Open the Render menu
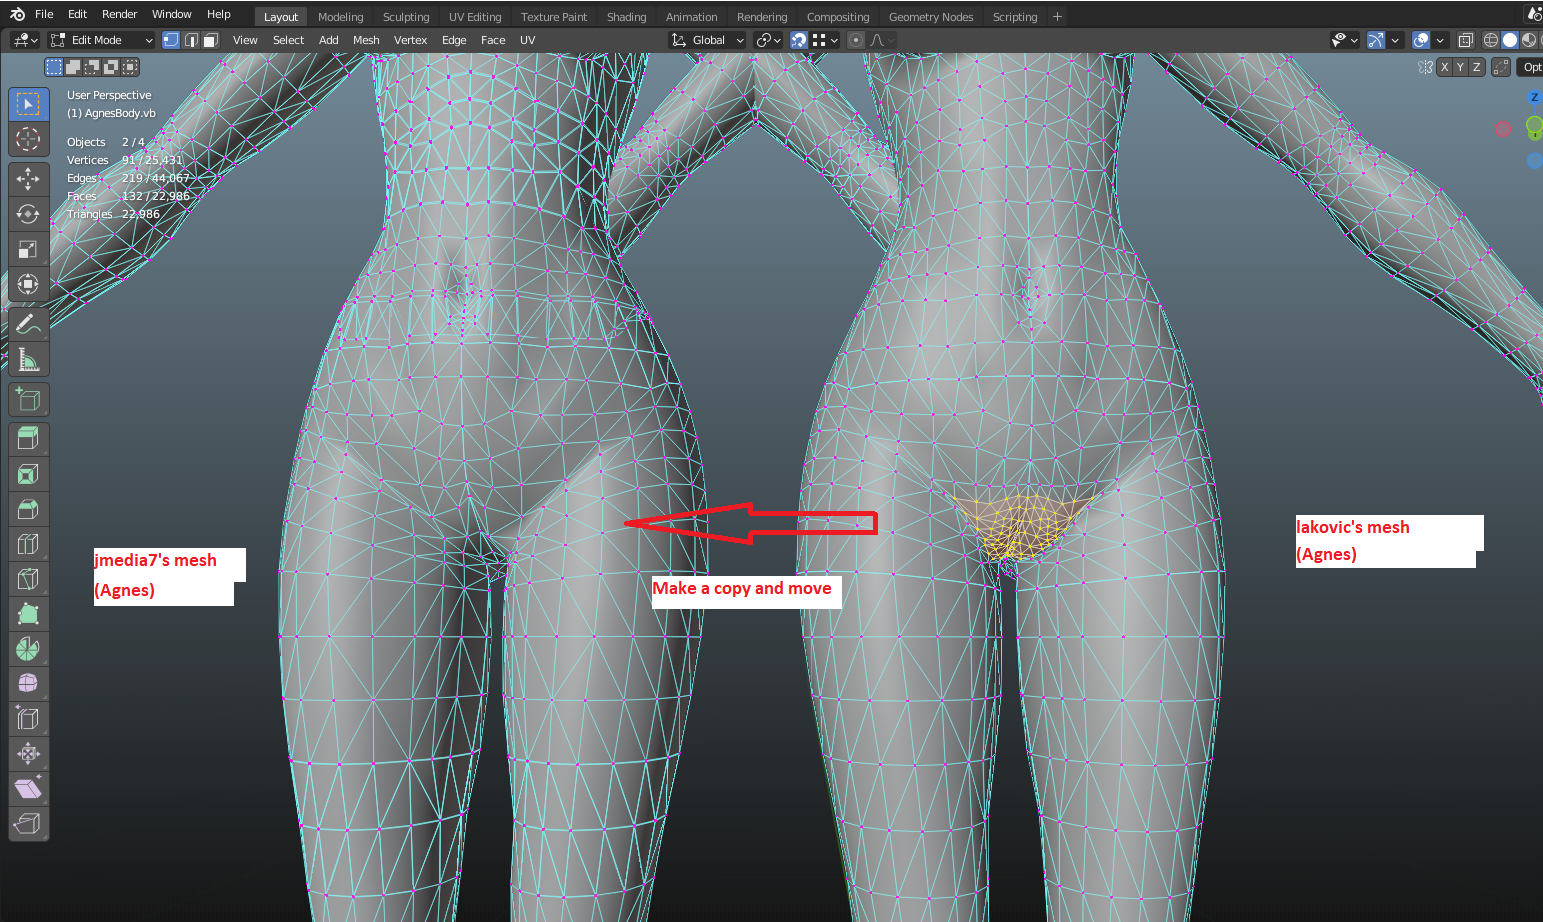Image resolution: width=1543 pixels, height=922 pixels. tap(119, 14)
